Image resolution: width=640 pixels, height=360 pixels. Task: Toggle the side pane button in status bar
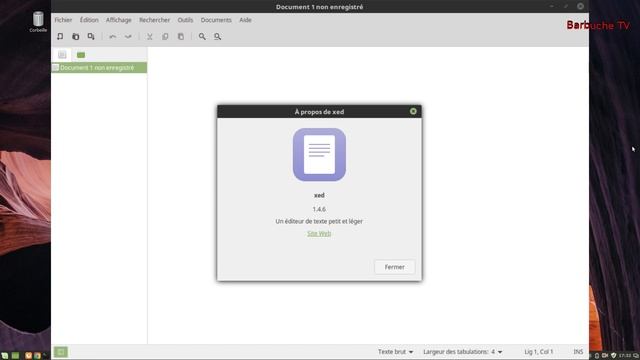[x=61, y=352]
